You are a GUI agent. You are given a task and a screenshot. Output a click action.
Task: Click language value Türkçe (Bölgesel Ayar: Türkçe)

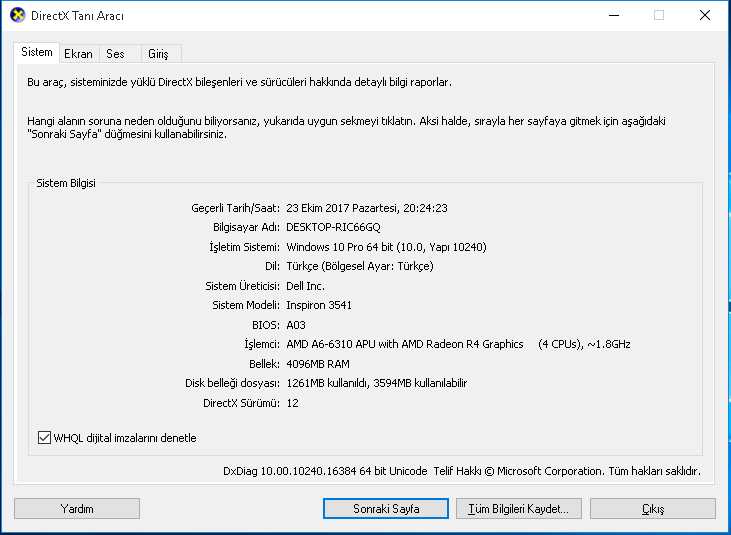point(360,266)
